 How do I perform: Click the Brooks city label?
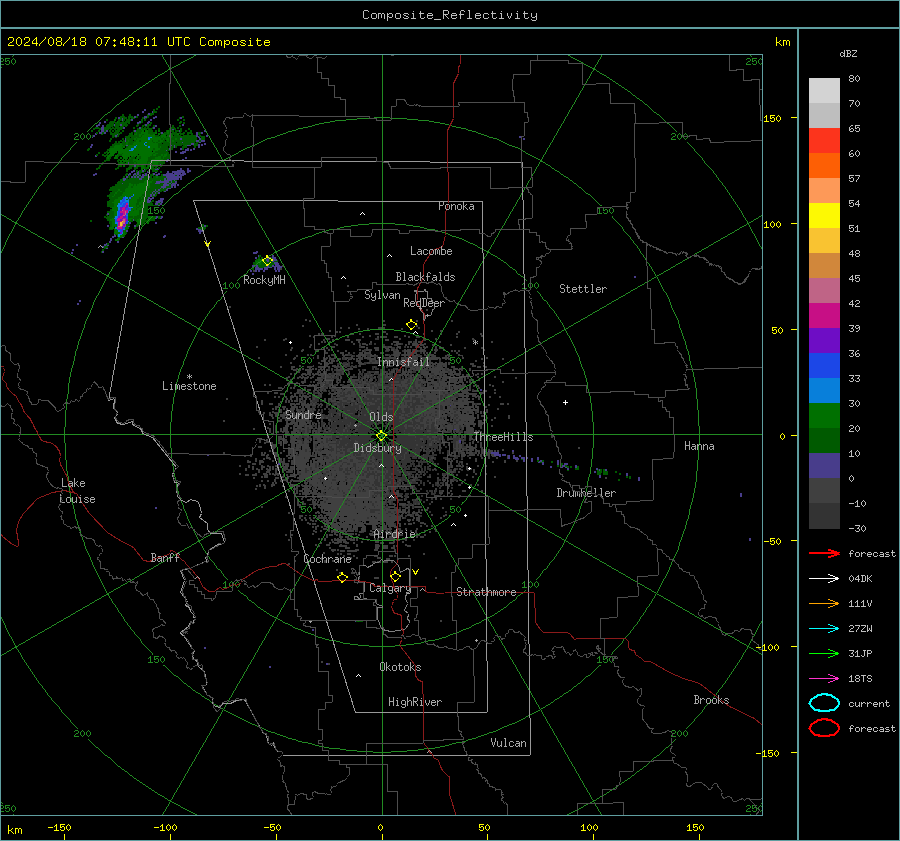711,700
